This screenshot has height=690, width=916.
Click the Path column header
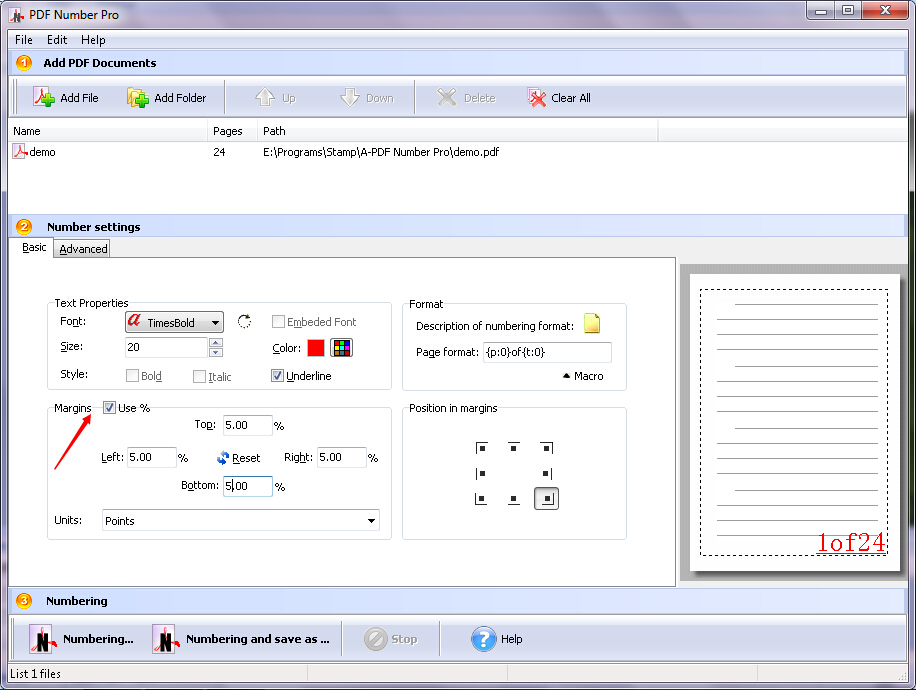(457, 131)
